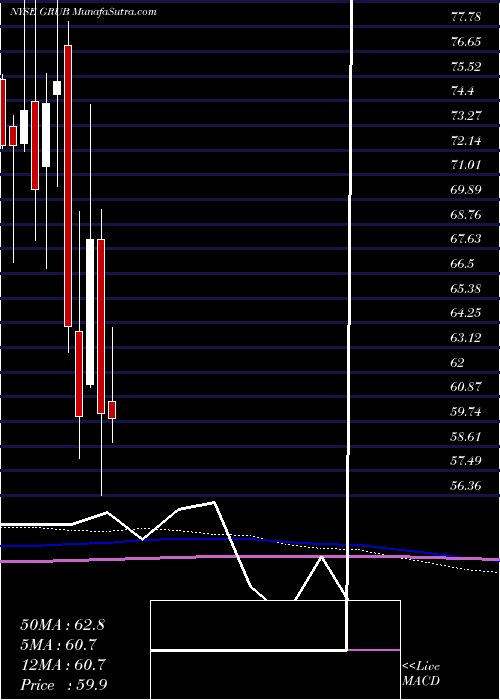The width and height of the screenshot is (500, 700).
Task: Click the 69.89 price axis label
Action: (467, 190)
